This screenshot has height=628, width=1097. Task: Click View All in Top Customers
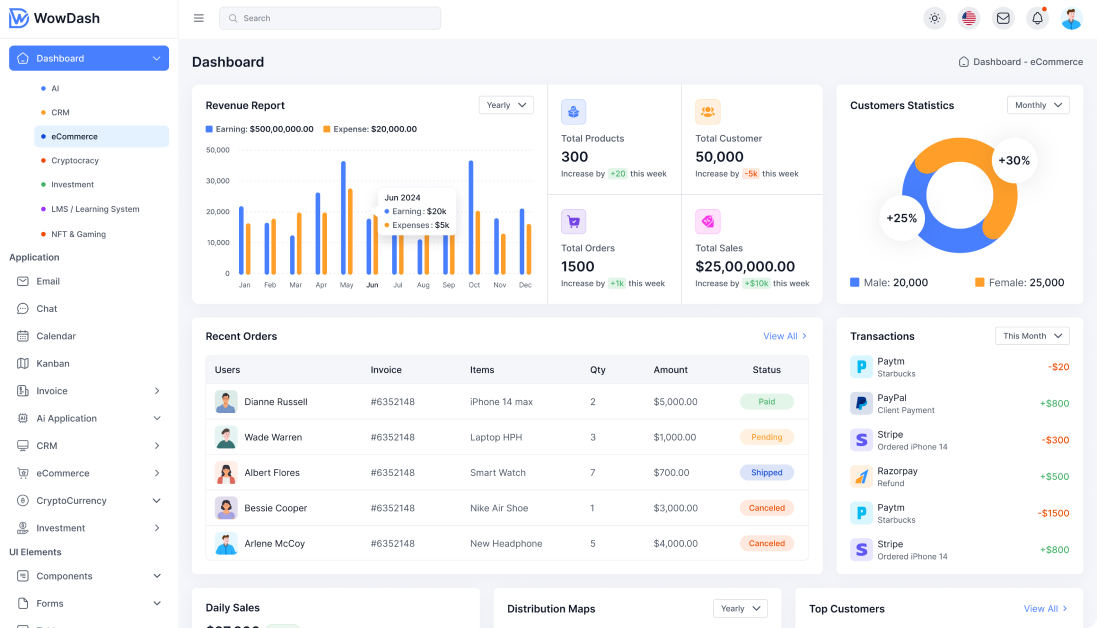1045,608
